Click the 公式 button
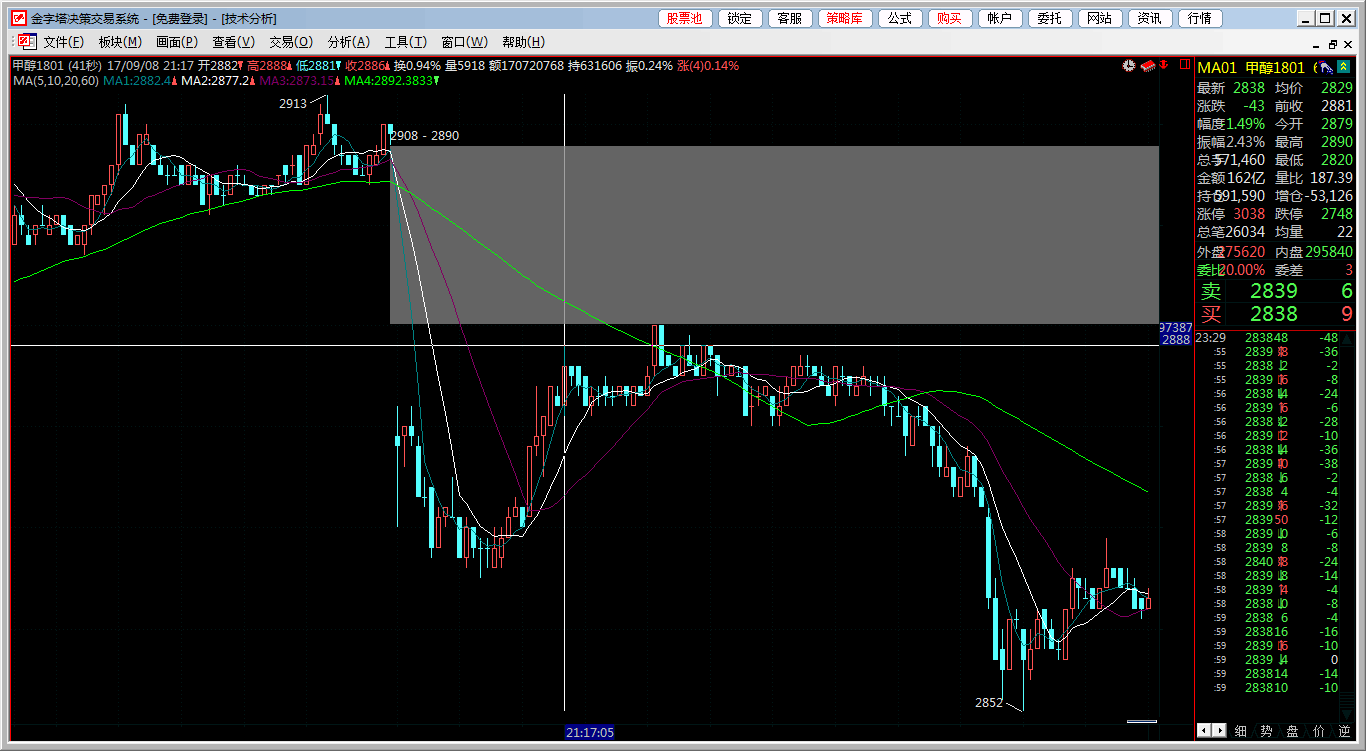1366x751 pixels. pyautogui.click(x=900, y=18)
